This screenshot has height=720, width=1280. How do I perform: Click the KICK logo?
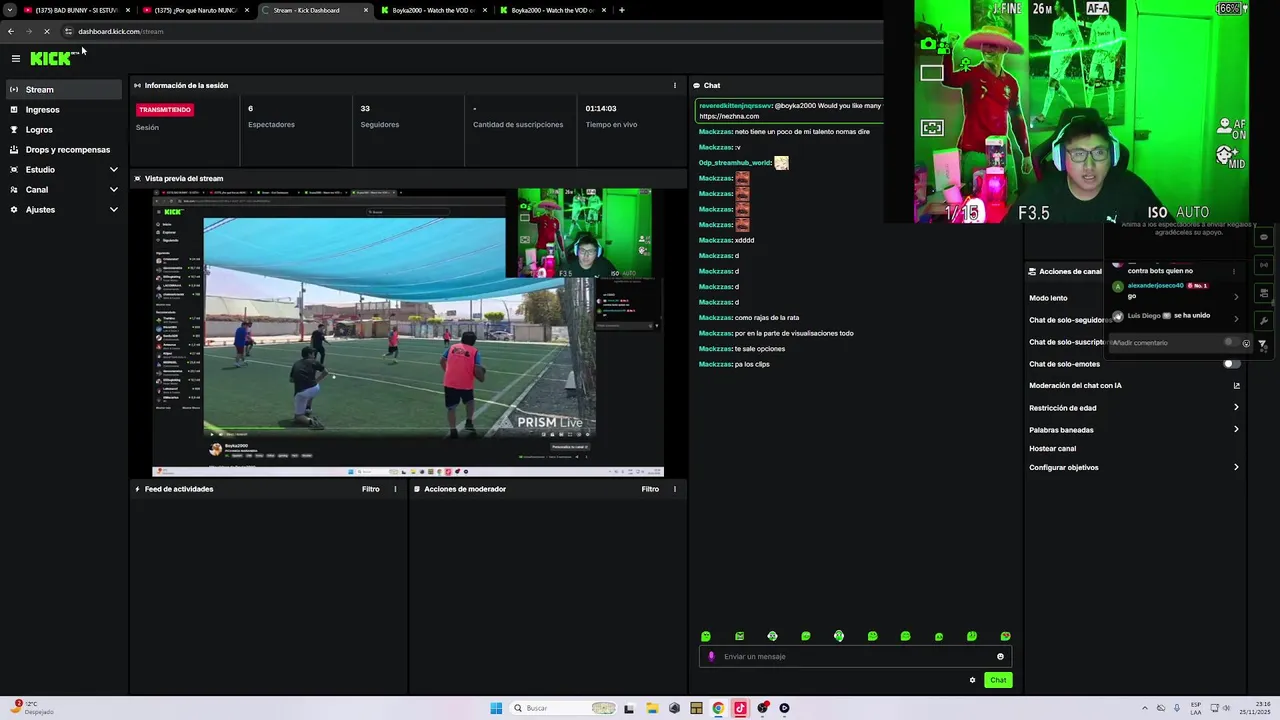(x=51, y=59)
